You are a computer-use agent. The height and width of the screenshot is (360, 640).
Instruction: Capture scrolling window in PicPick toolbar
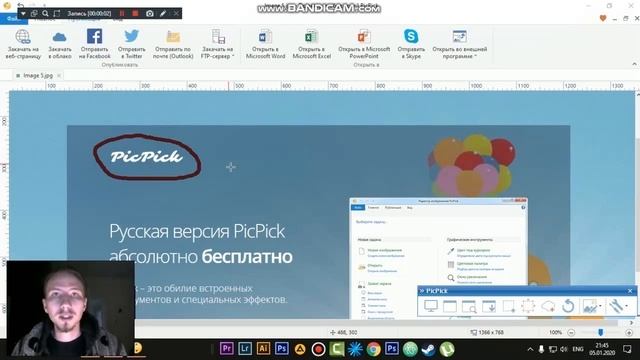point(489,306)
